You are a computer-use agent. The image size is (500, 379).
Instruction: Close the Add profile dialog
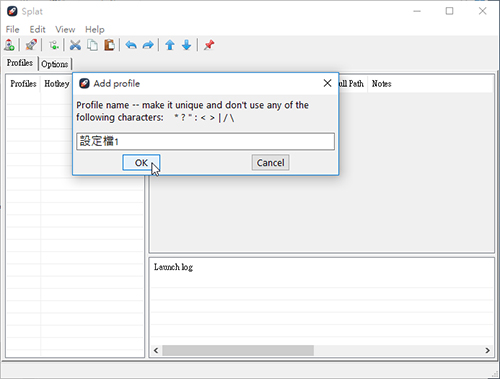[327, 83]
